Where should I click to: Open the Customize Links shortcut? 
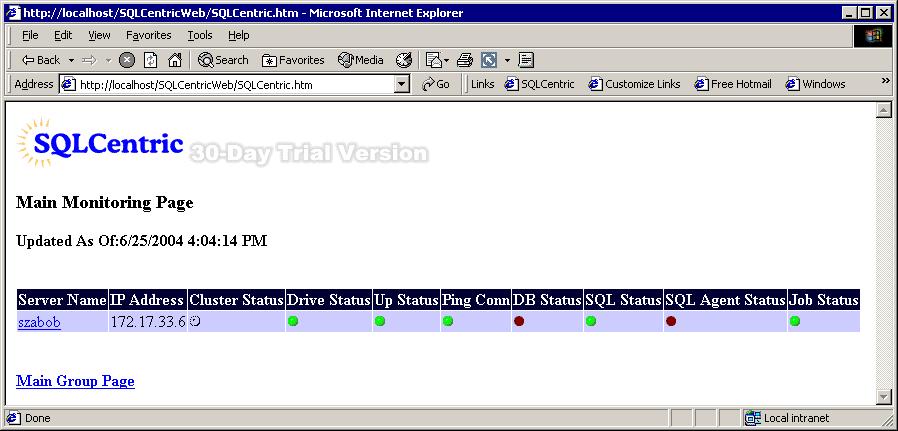(635, 84)
